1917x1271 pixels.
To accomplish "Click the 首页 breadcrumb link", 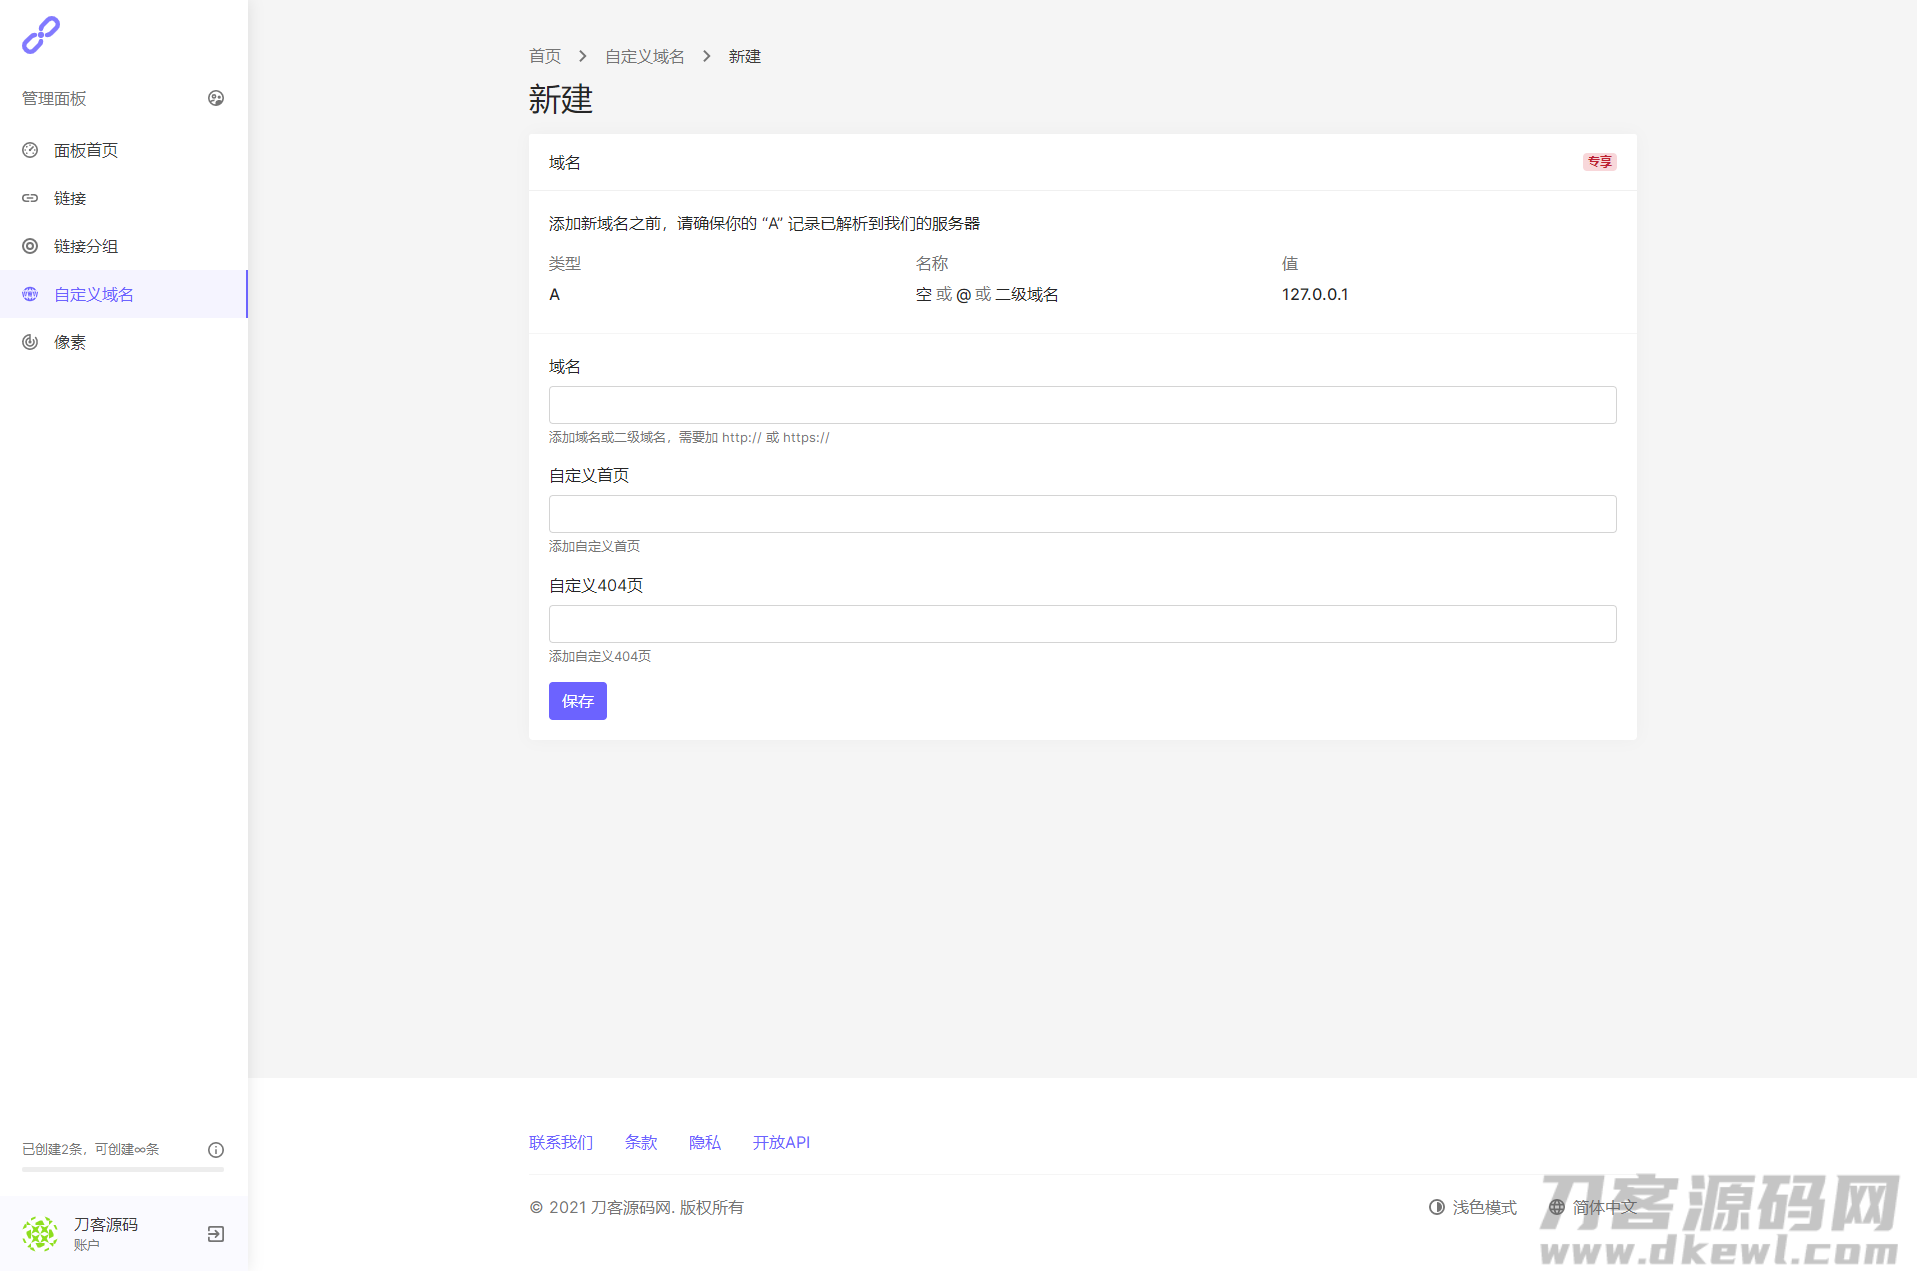I will click(x=545, y=56).
